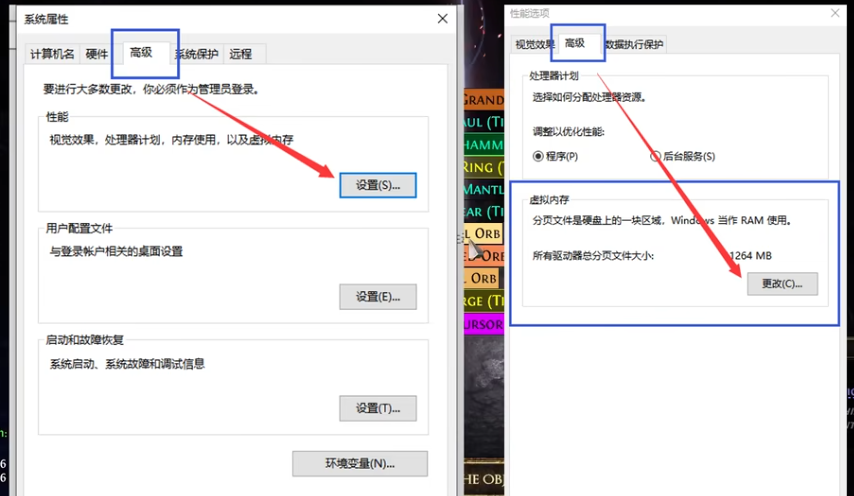
Task: Click the orange GRAND item label
Action: [483, 100]
